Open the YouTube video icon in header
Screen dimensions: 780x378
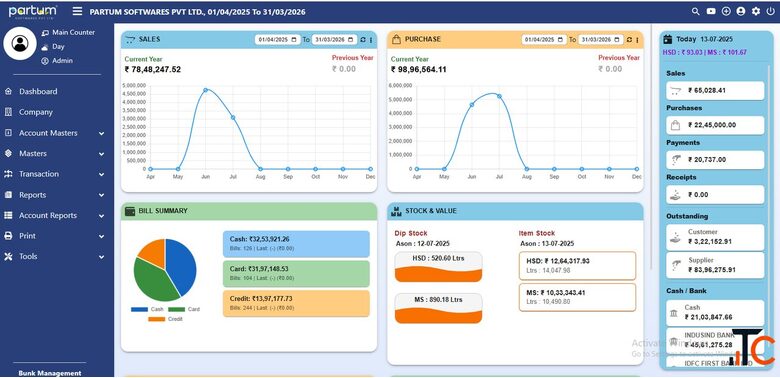point(711,11)
